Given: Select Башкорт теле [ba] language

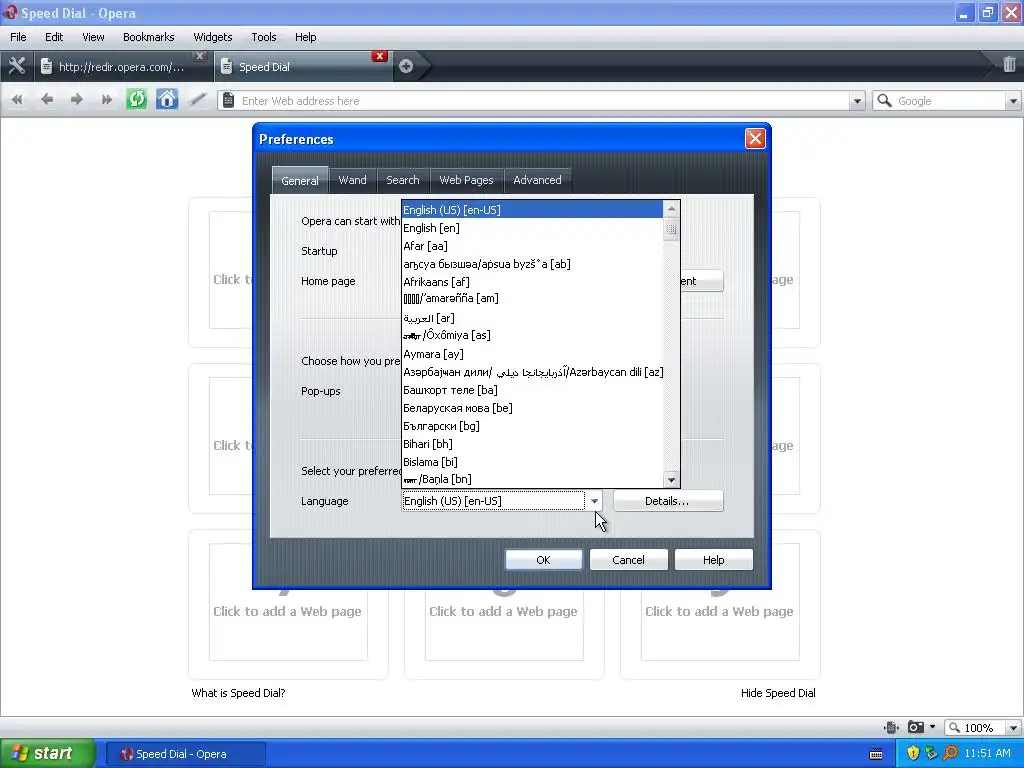Looking at the screenshot, I should 532,390.
